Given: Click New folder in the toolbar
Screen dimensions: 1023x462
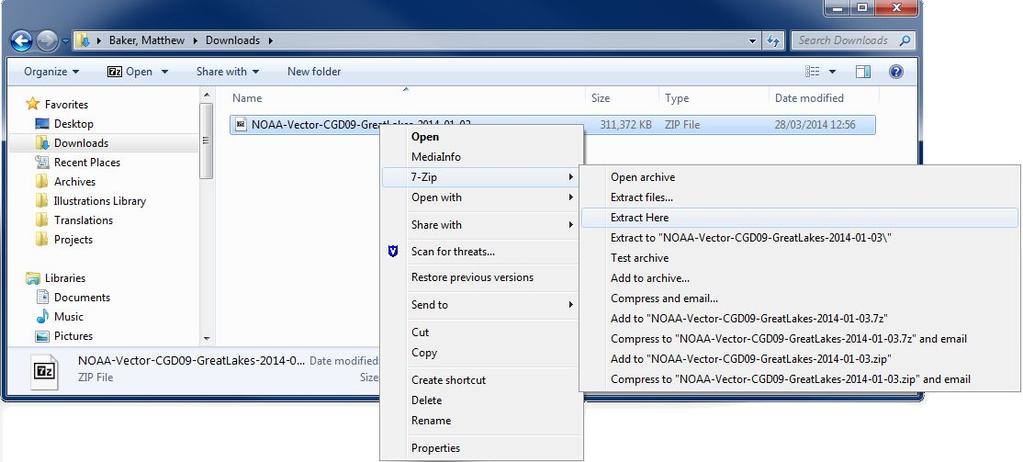Looking at the screenshot, I should [314, 72].
